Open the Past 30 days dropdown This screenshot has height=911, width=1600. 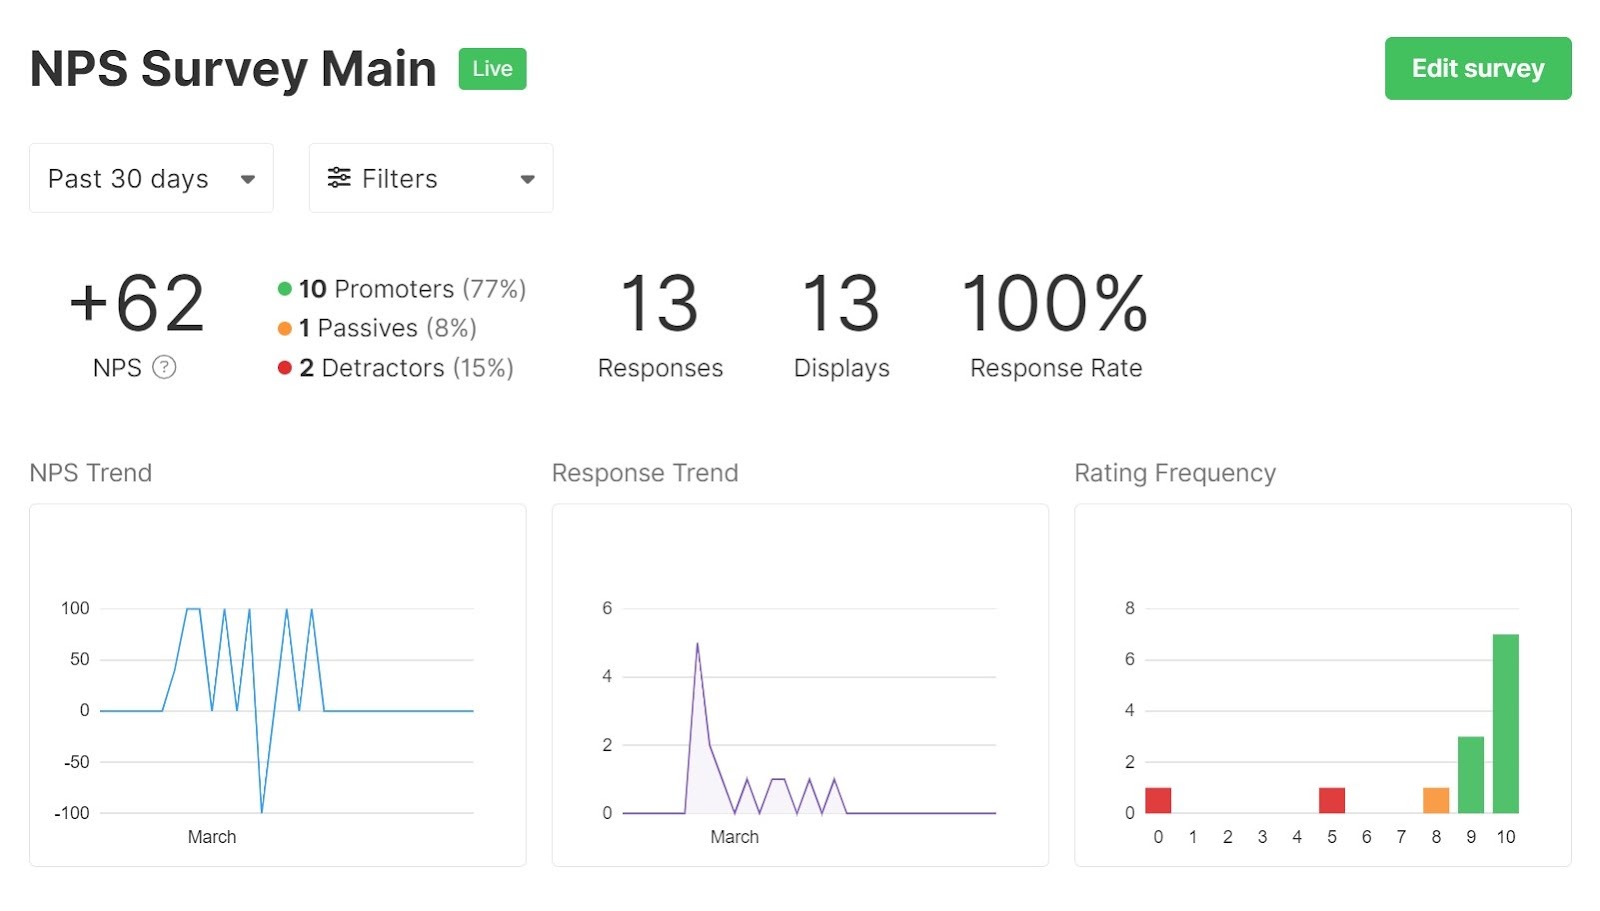tap(151, 178)
